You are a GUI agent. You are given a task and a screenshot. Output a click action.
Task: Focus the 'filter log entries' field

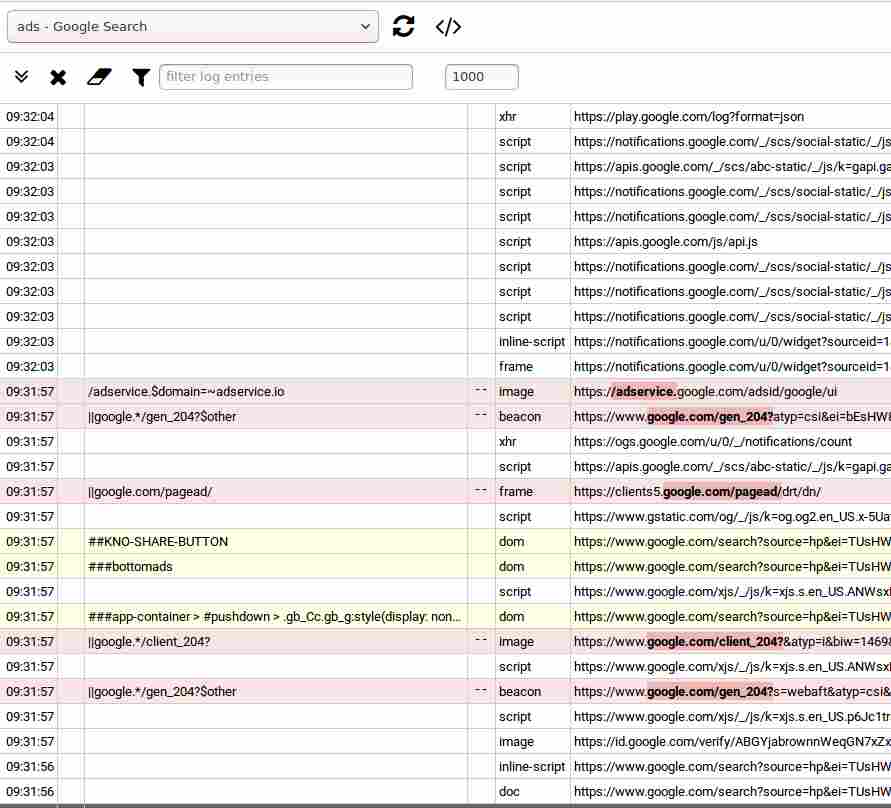click(x=286, y=77)
